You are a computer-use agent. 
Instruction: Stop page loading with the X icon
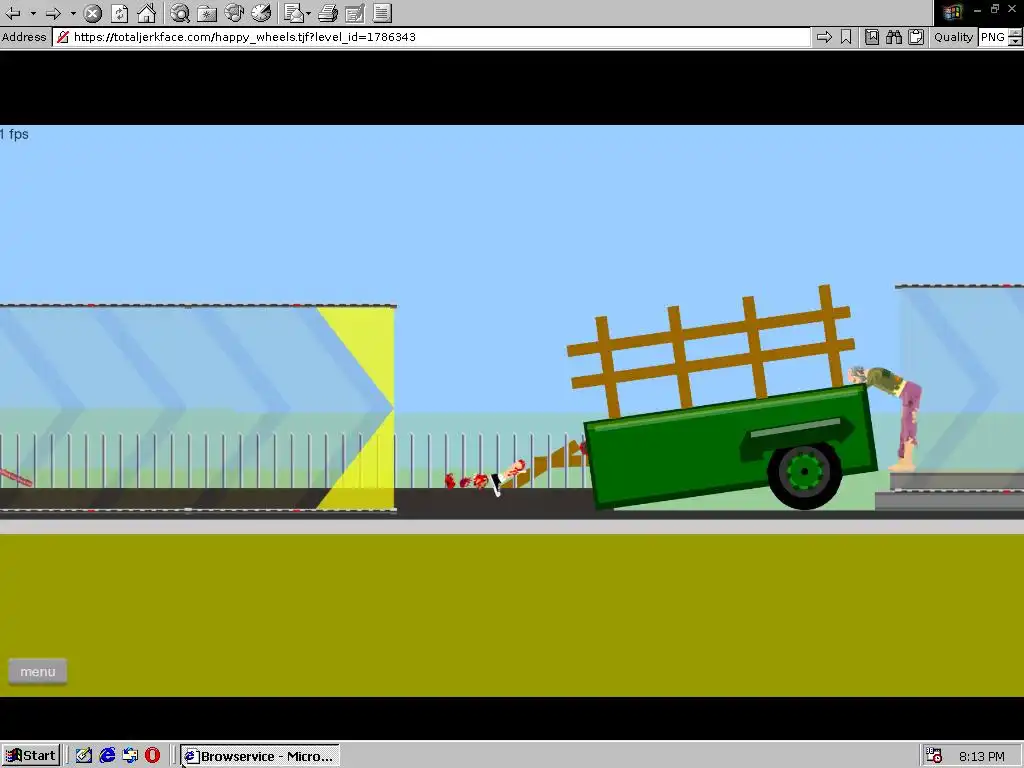93,13
